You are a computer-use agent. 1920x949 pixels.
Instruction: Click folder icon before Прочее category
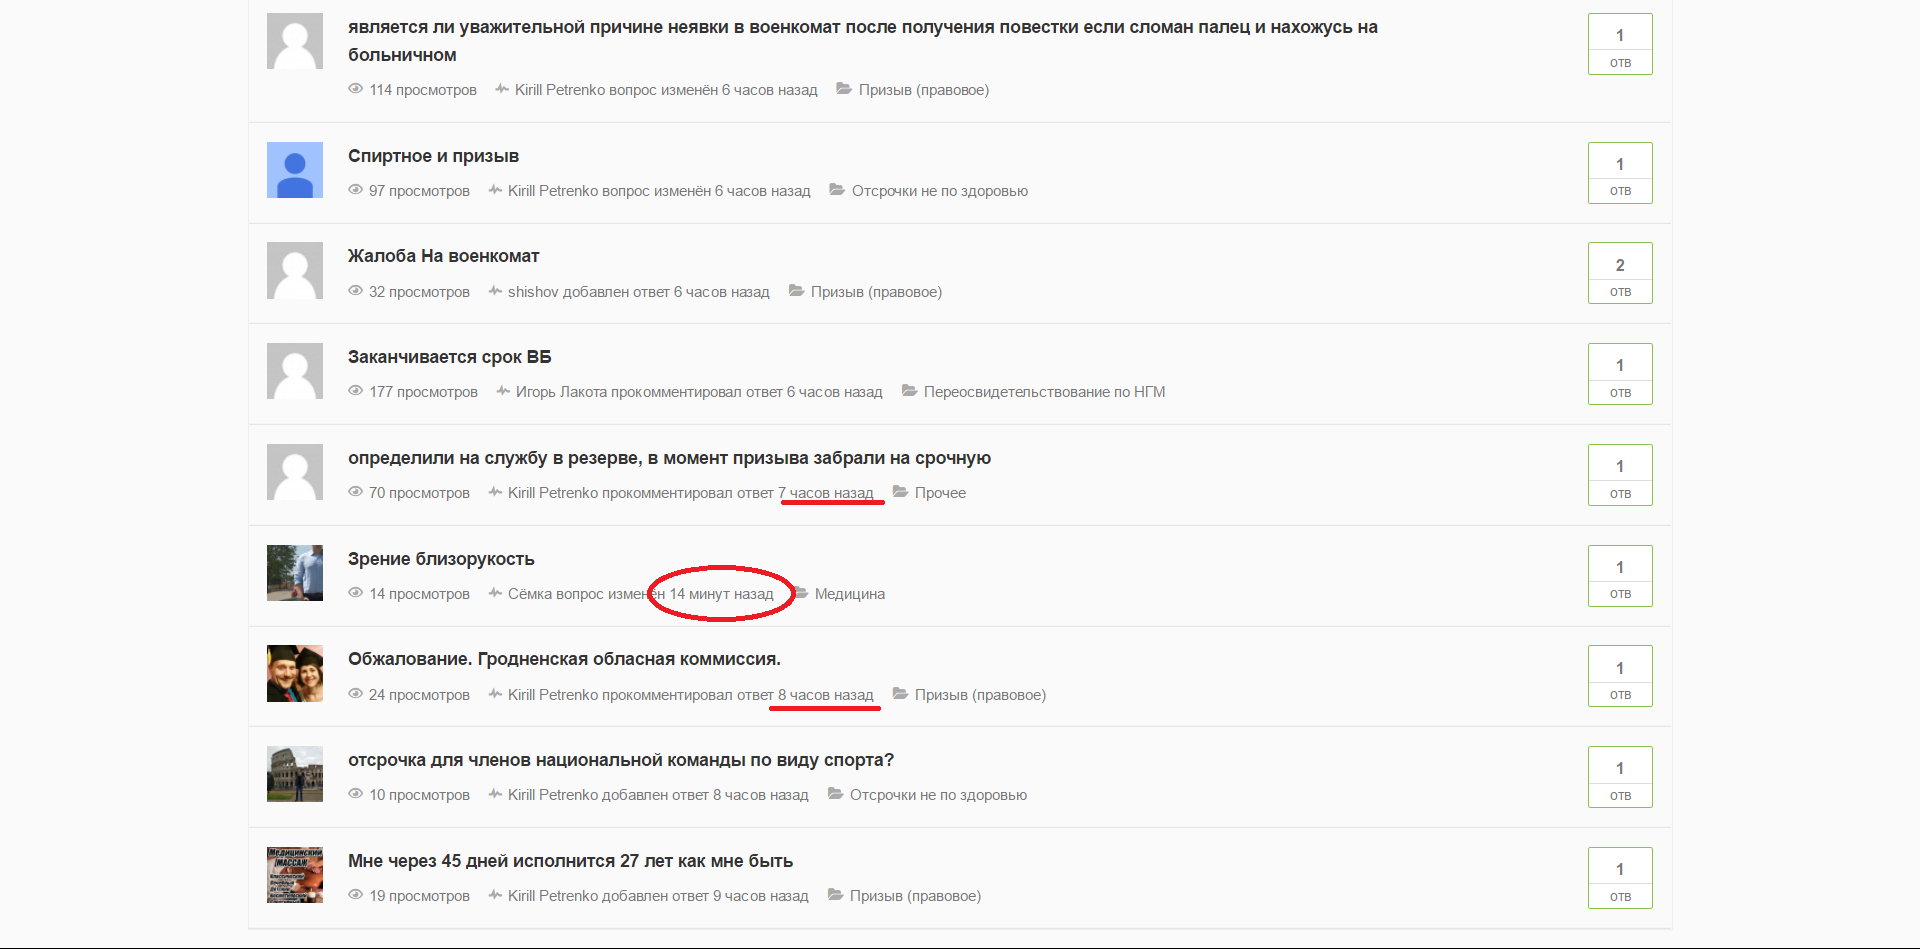click(900, 492)
